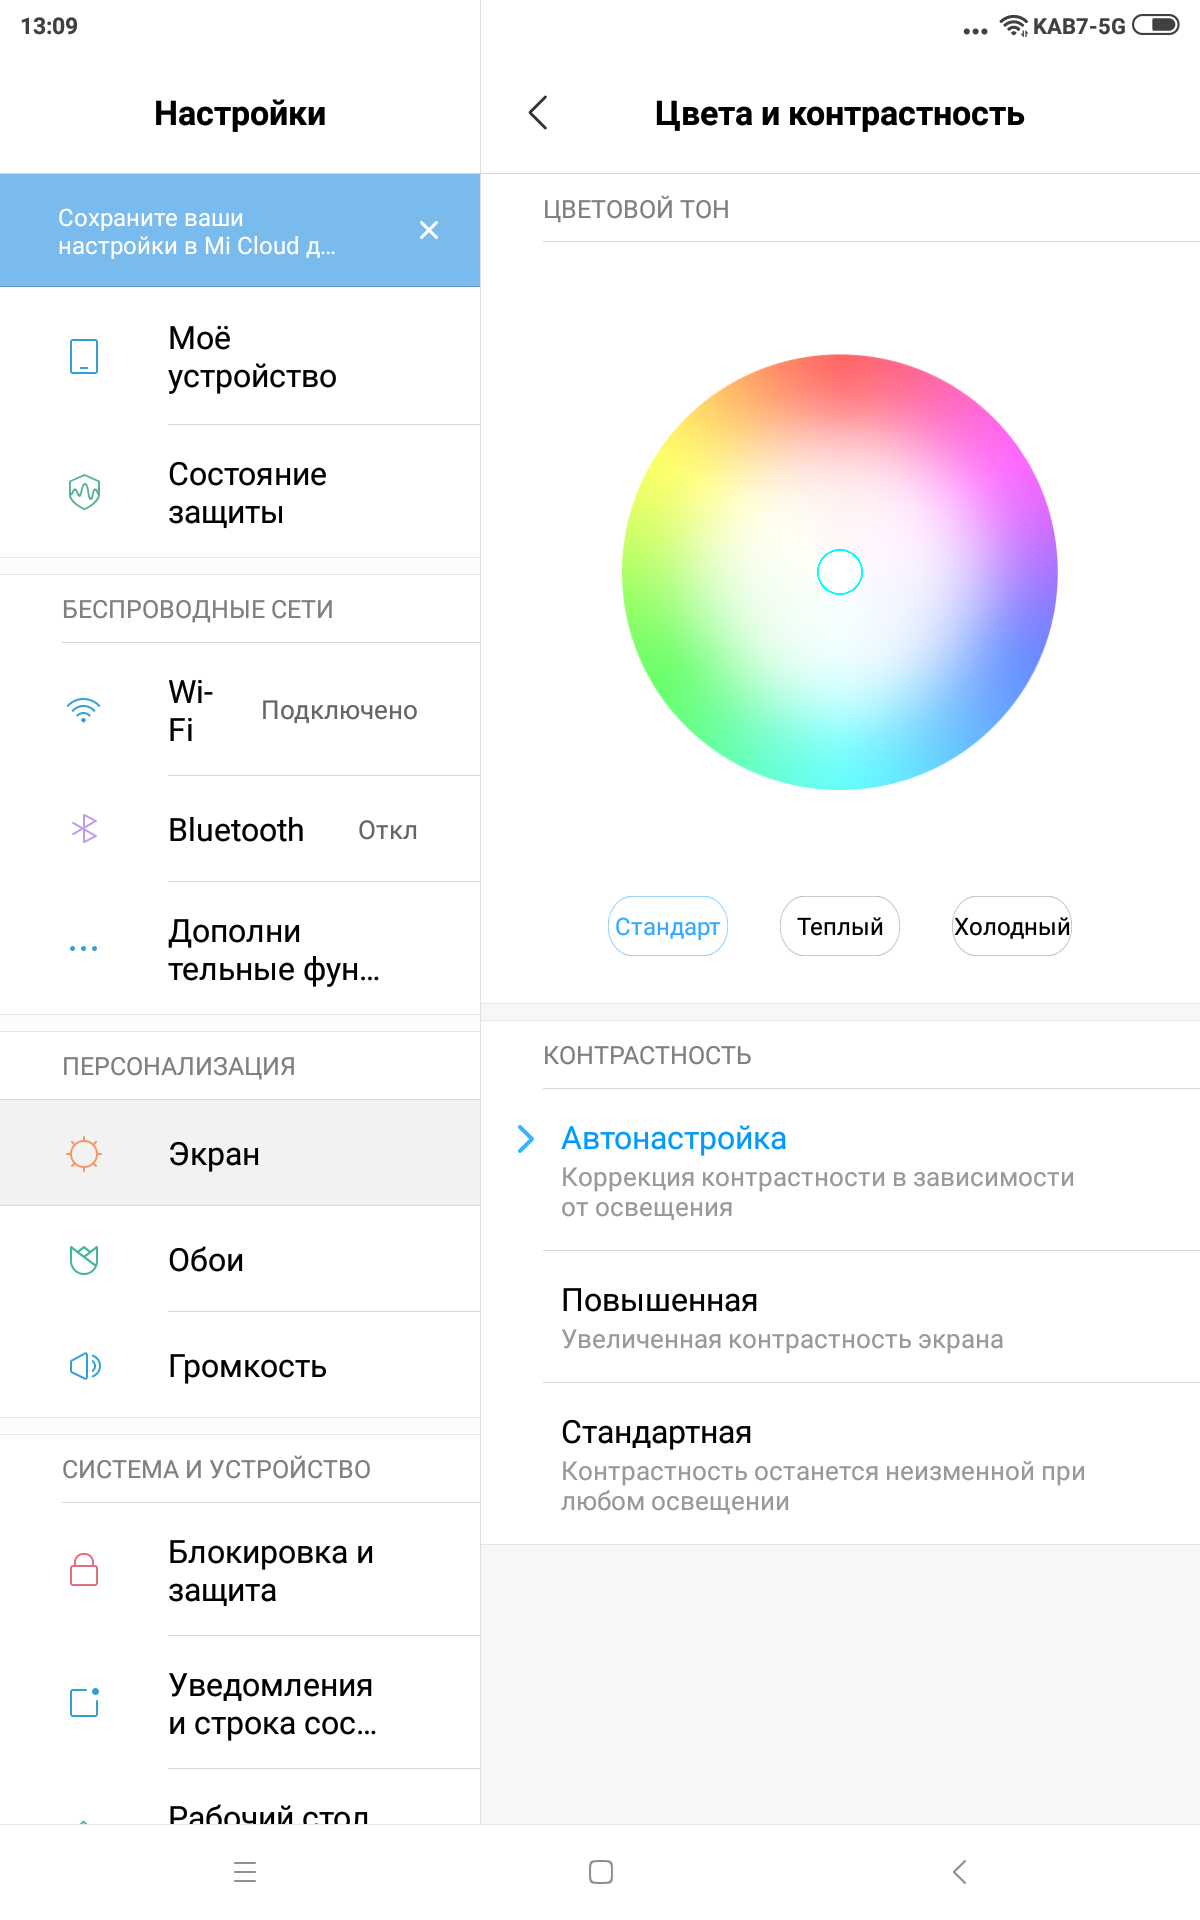Tap the Wi-Fi icon in settings list
The image size is (1200, 1920).
pyautogui.click(x=84, y=710)
